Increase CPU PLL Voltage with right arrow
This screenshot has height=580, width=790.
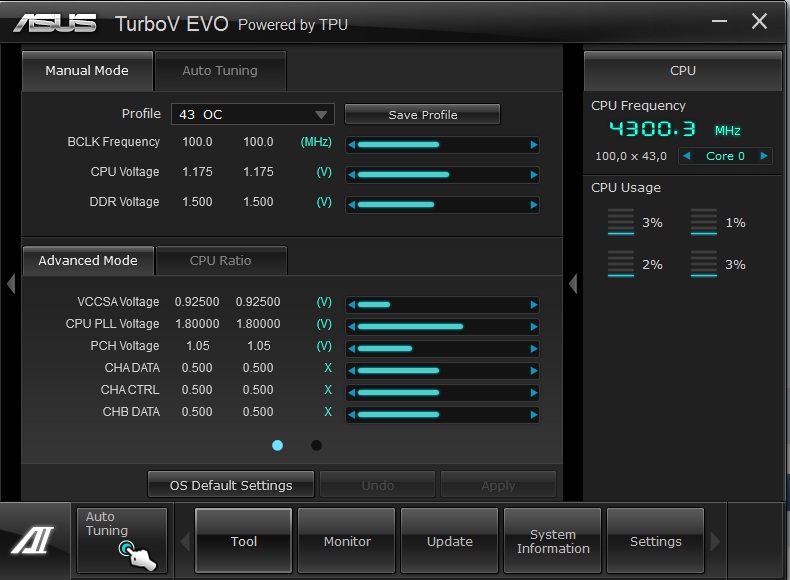click(x=534, y=327)
